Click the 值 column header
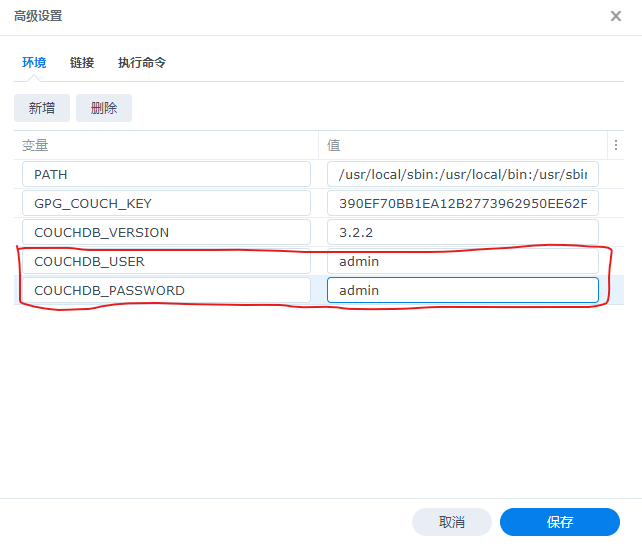 click(462, 145)
